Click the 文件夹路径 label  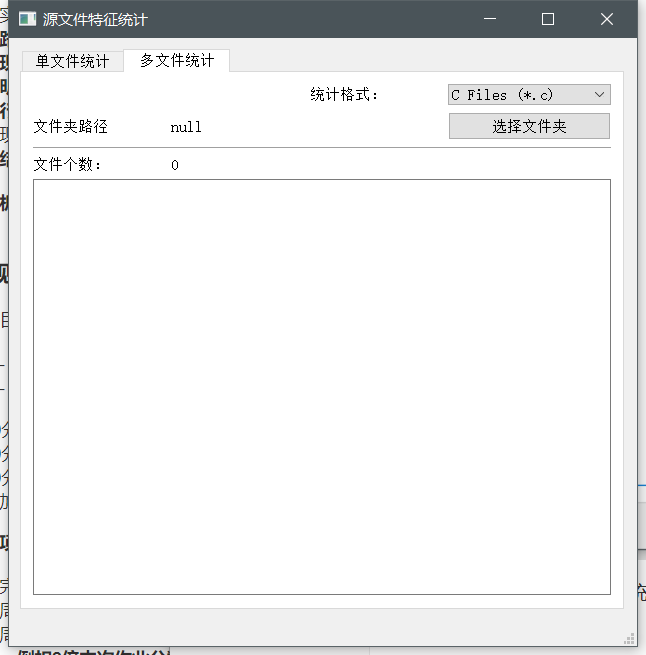tap(71, 127)
